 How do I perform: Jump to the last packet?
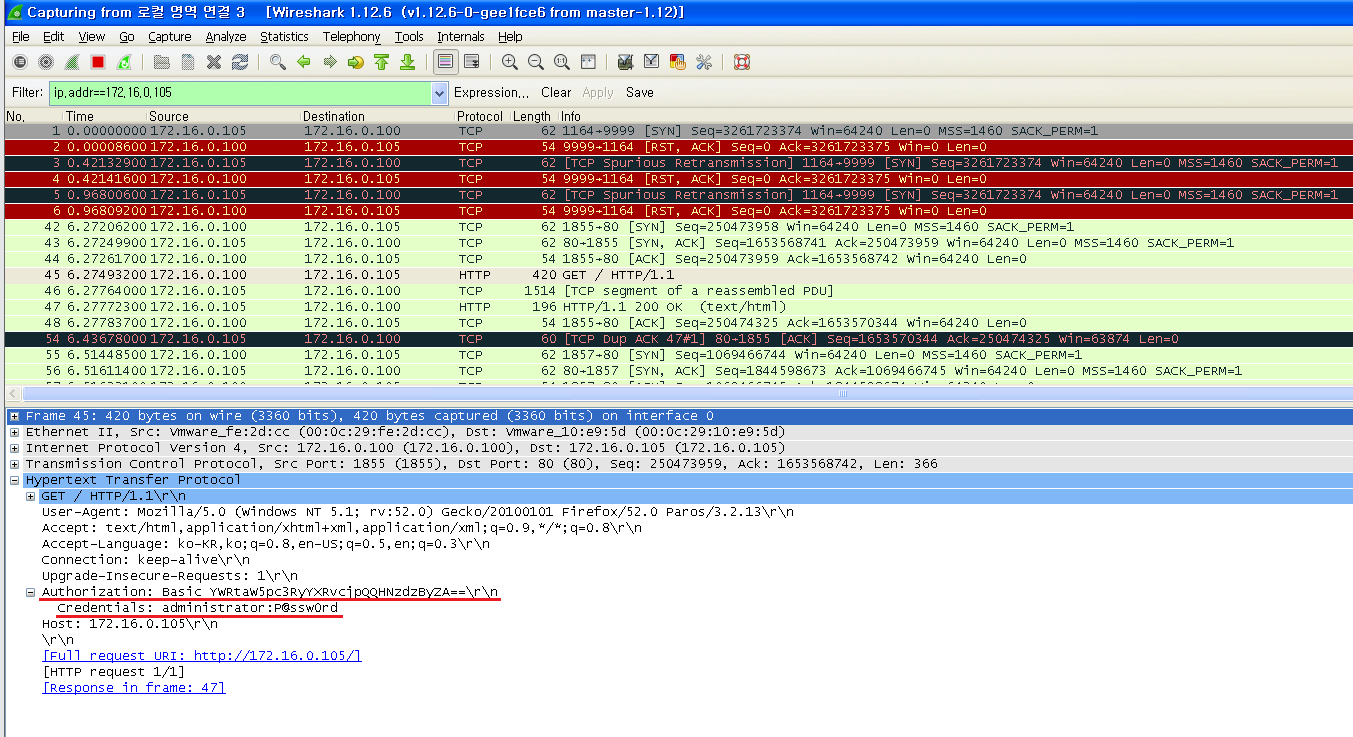pyautogui.click(x=407, y=62)
